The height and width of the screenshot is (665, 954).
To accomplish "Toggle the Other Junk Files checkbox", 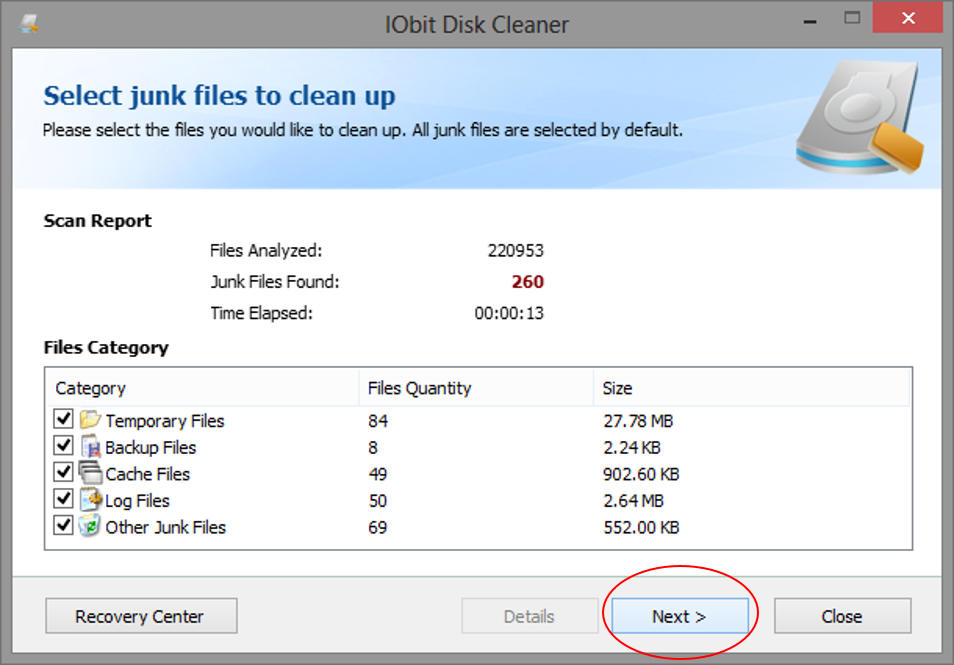I will 63,526.
